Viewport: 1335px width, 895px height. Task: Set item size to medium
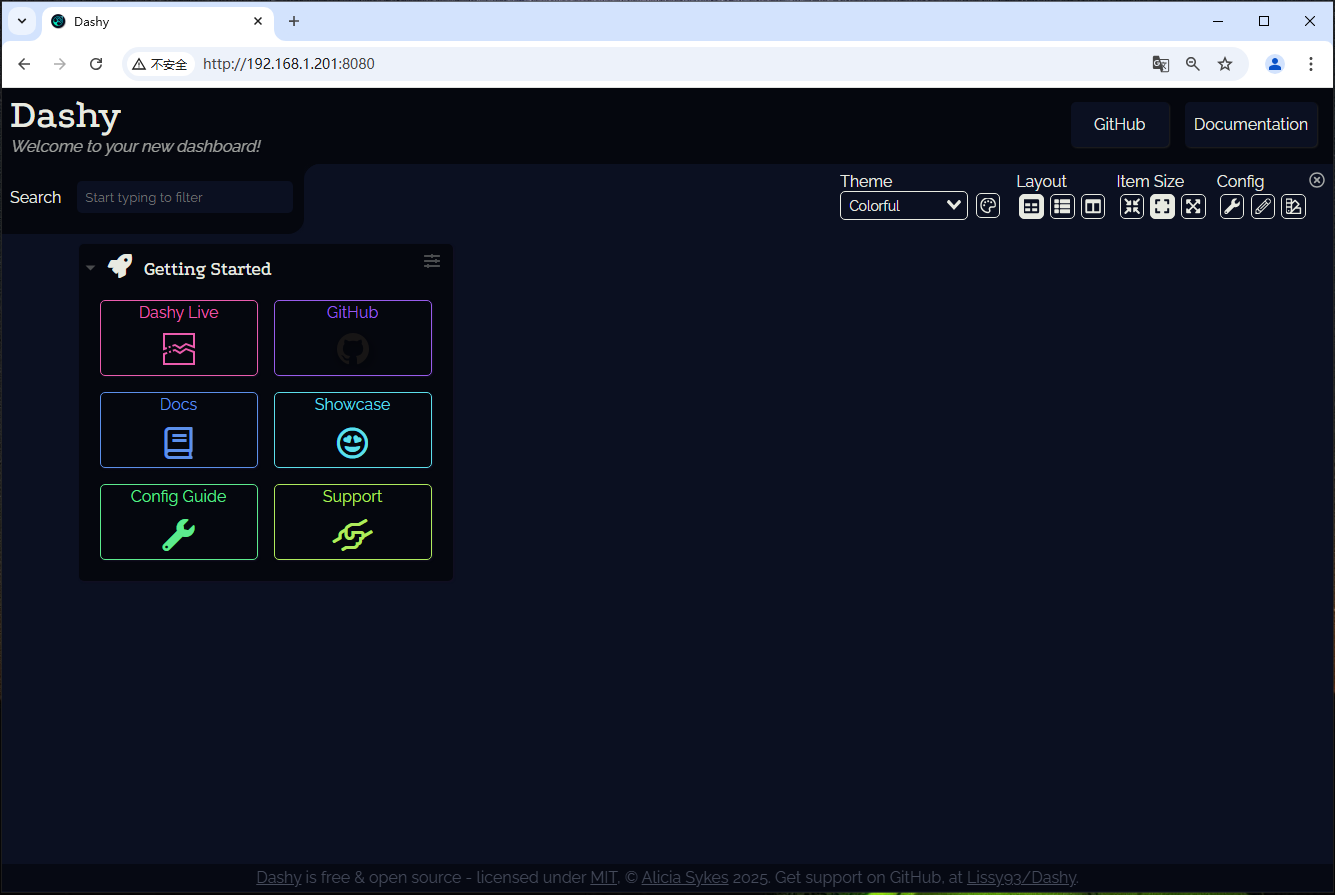tap(1162, 206)
